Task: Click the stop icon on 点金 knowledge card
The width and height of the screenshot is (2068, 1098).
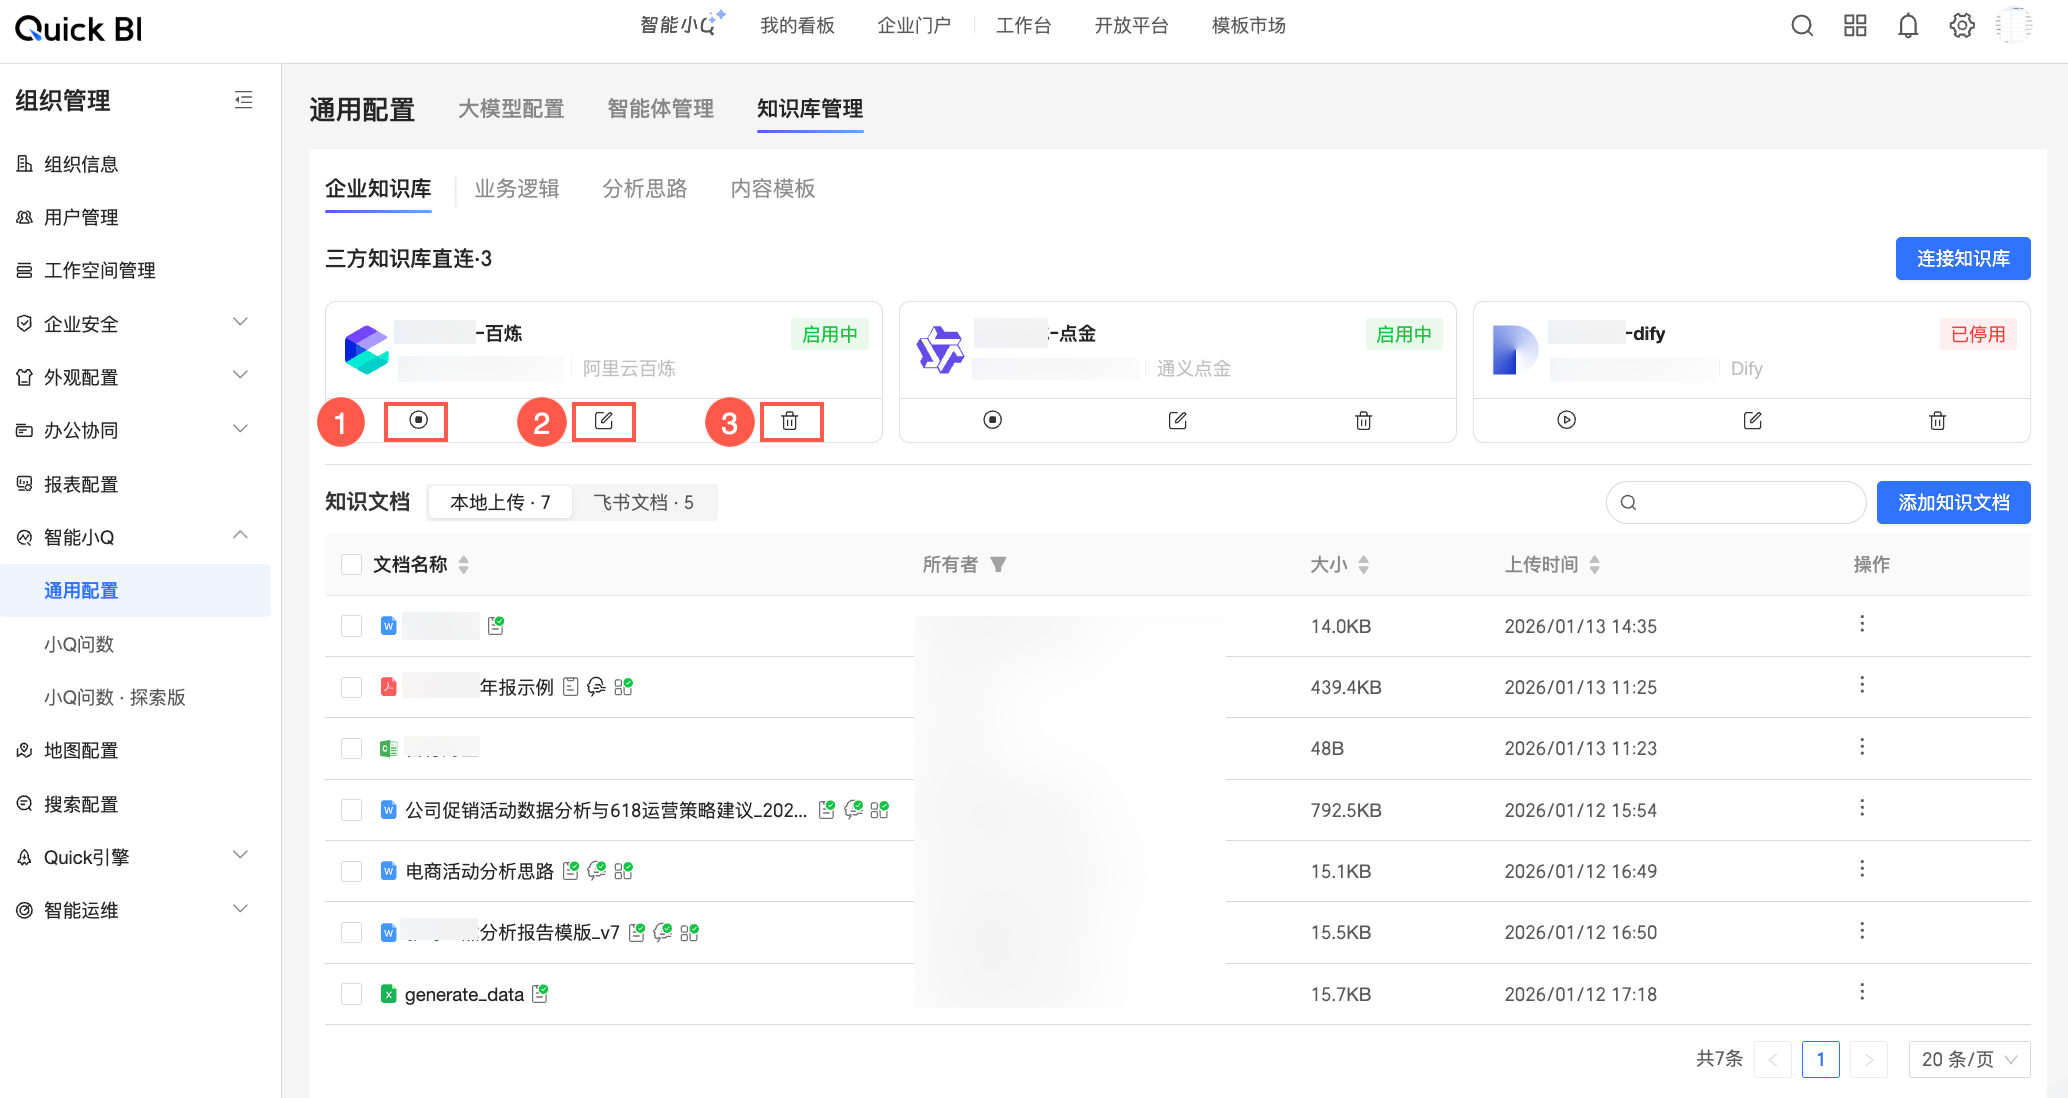Action: 992,421
